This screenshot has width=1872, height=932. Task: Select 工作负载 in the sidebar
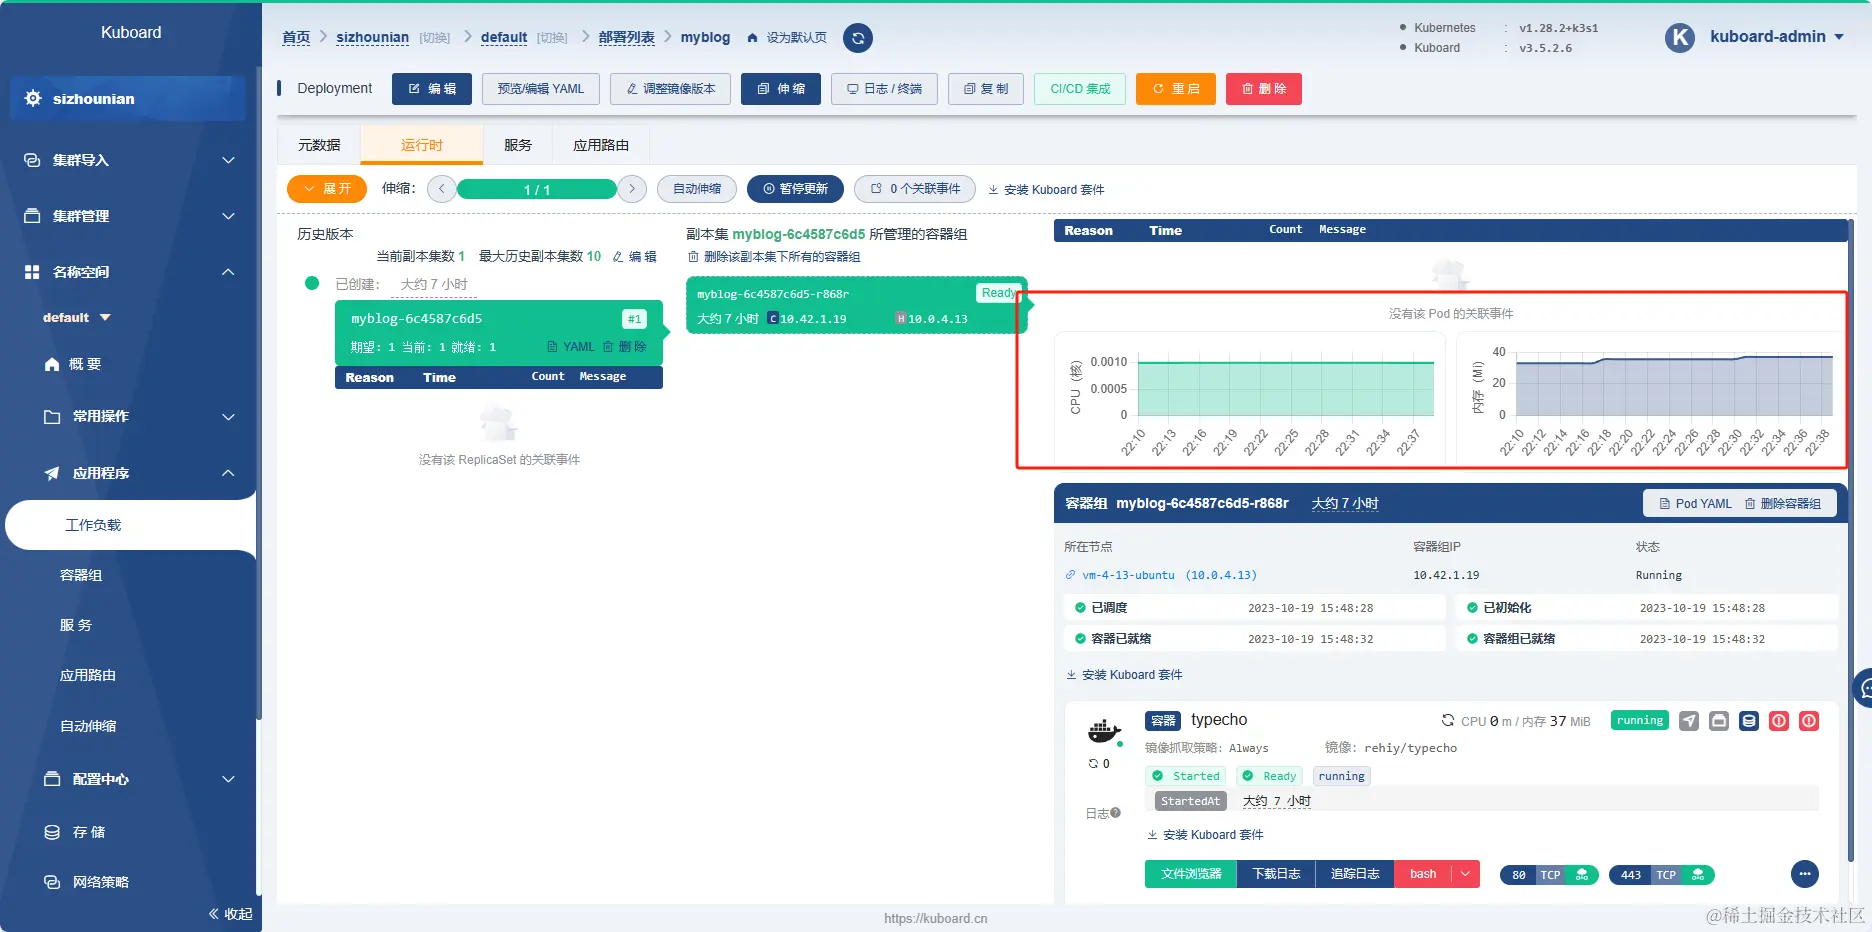pyautogui.click(x=93, y=525)
